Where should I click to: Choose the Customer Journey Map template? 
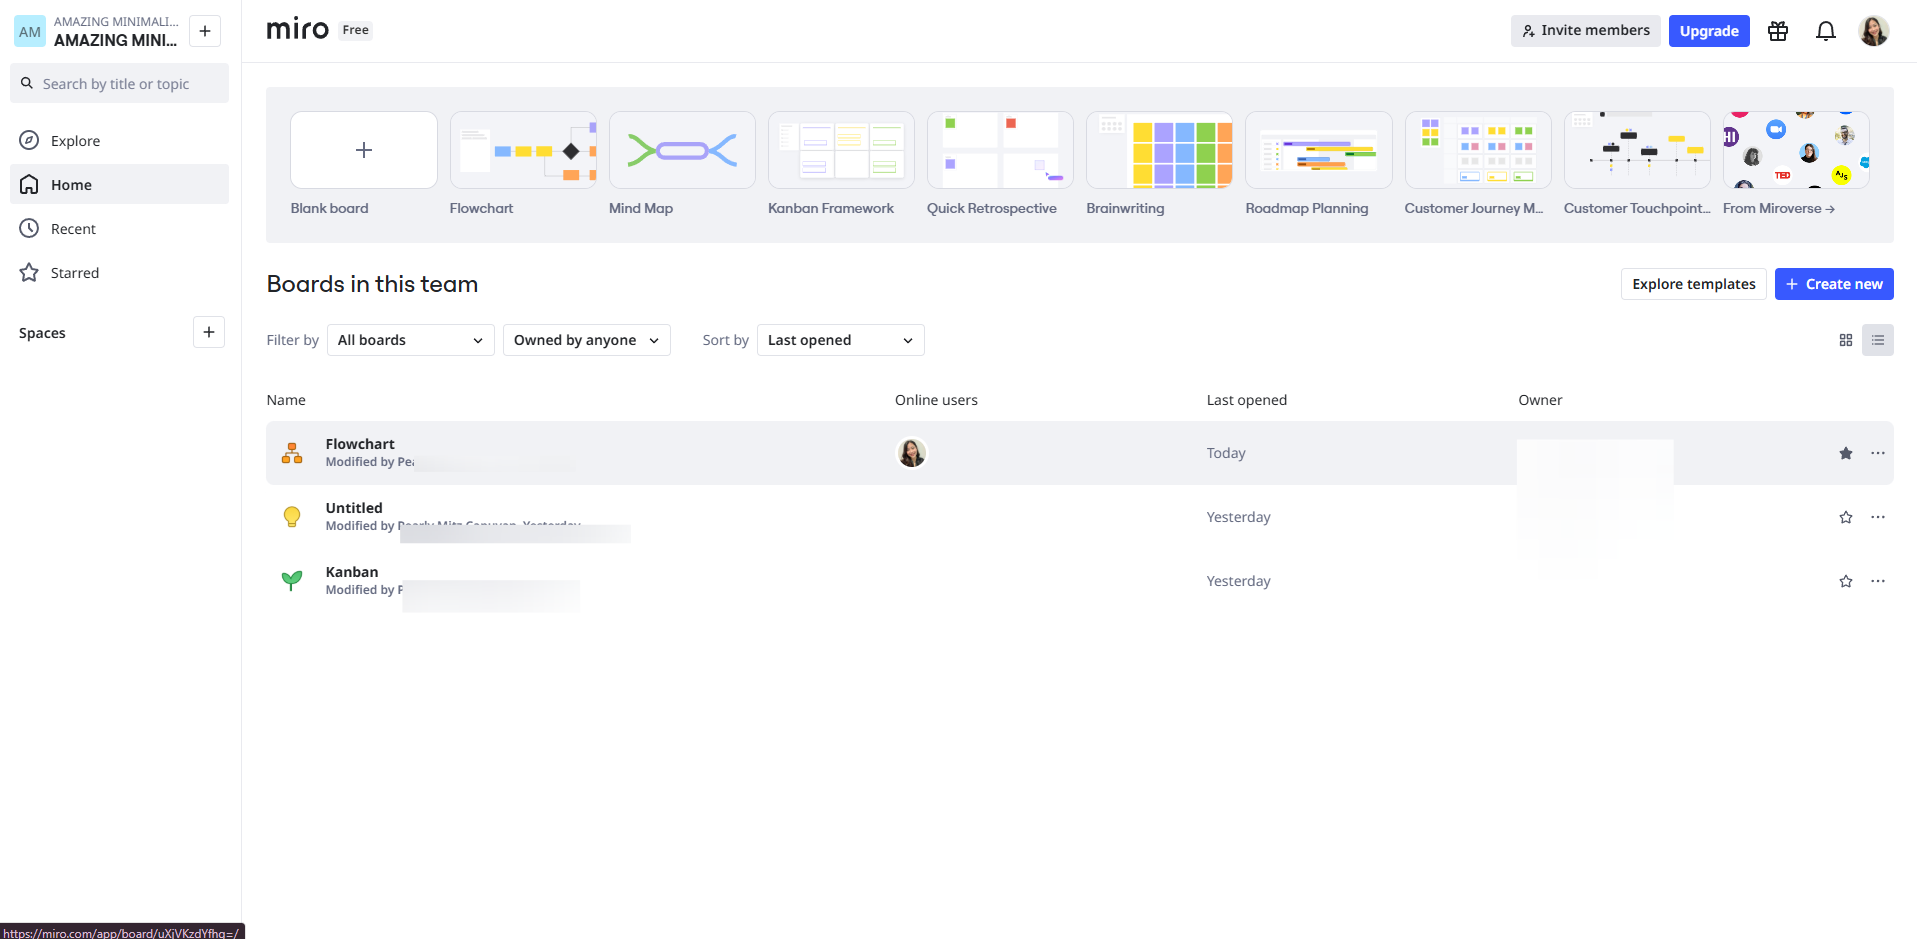coord(1478,150)
